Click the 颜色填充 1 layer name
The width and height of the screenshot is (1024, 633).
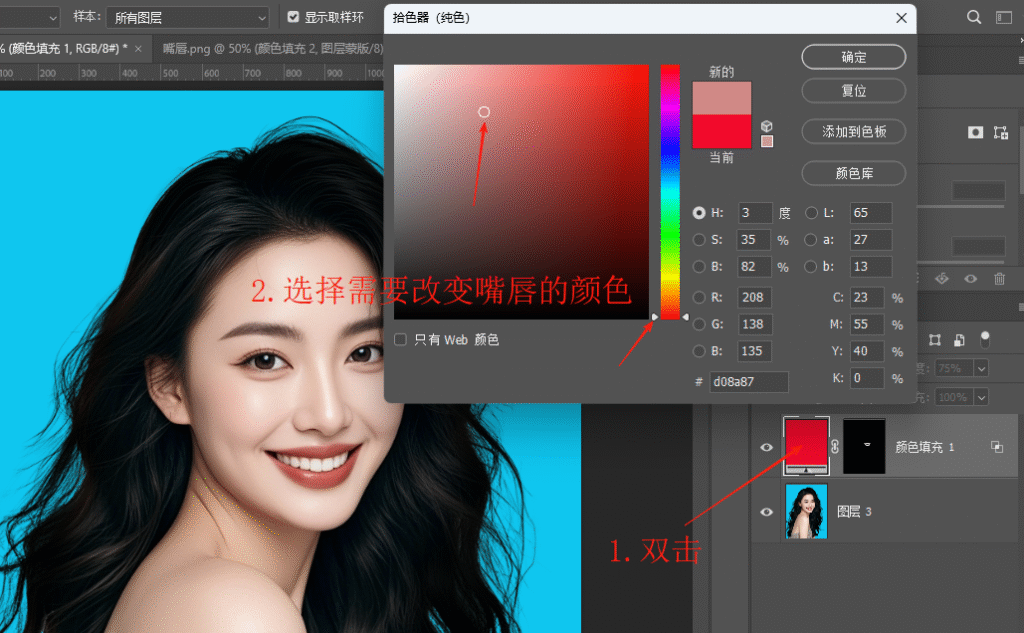tap(925, 447)
